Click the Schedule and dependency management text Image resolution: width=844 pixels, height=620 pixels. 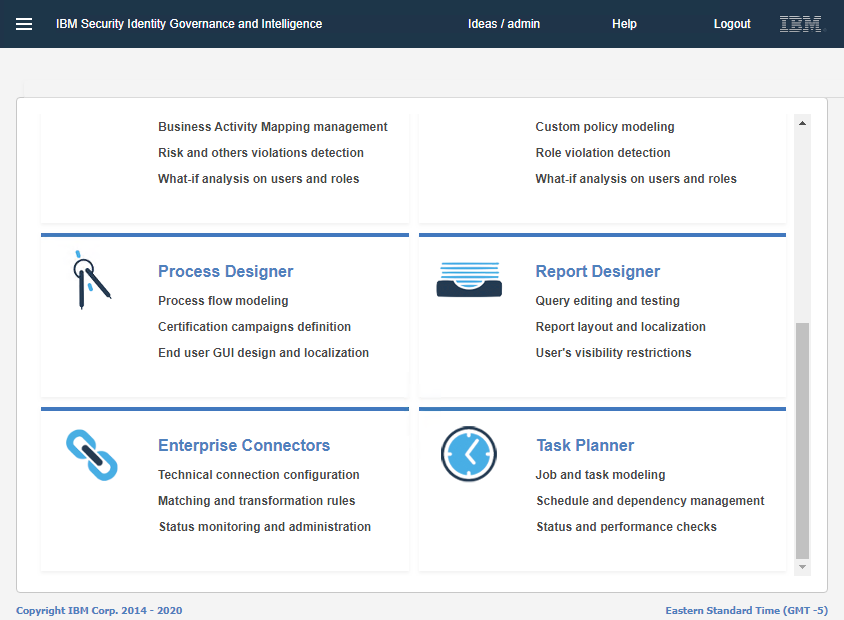[650, 501]
